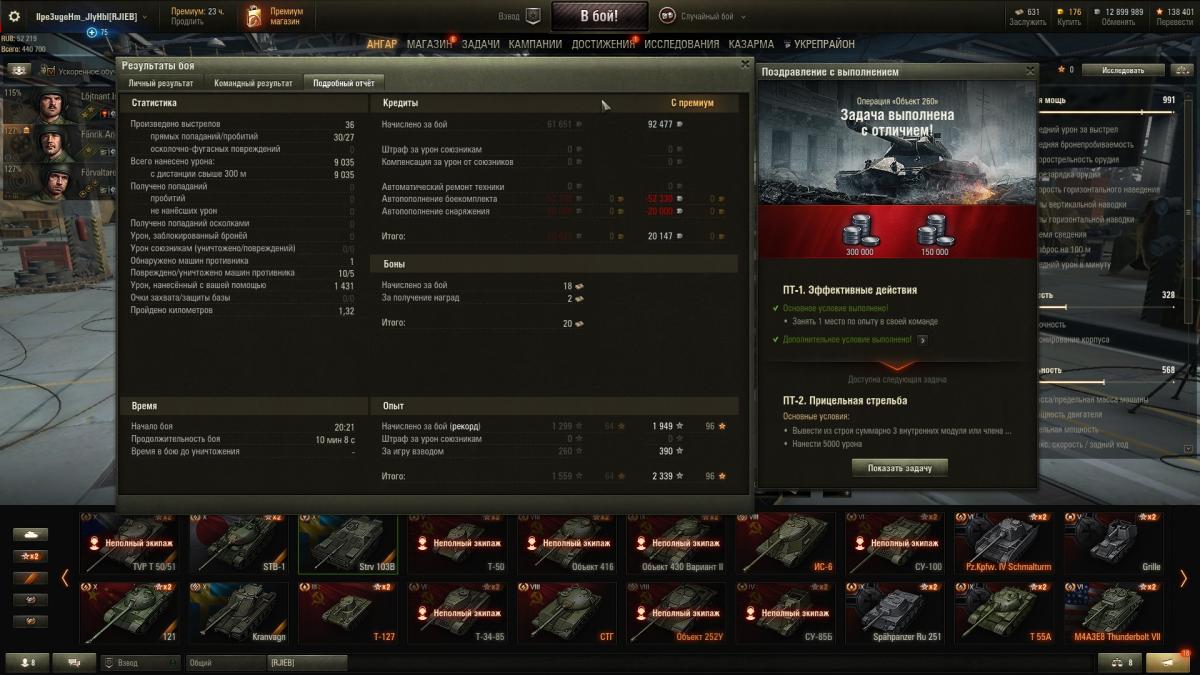Open game settings gear menu

coord(14,16)
